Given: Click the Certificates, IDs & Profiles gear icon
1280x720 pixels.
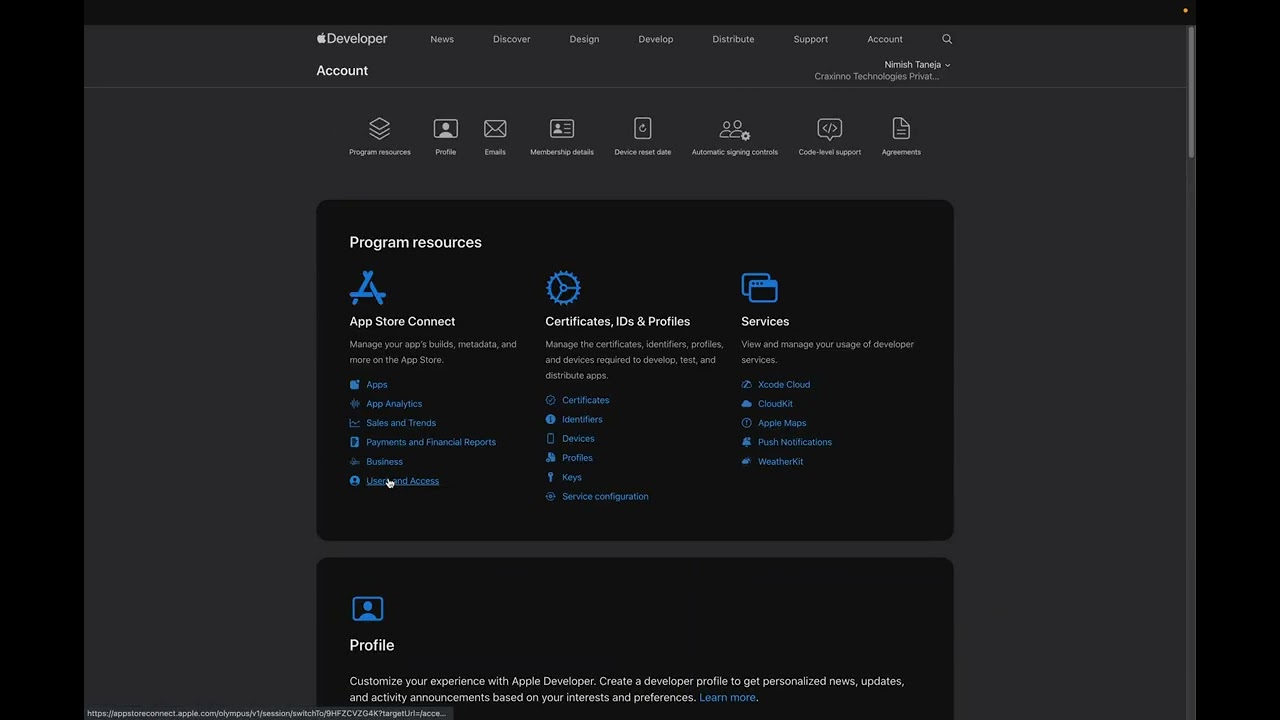Looking at the screenshot, I should (x=563, y=288).
